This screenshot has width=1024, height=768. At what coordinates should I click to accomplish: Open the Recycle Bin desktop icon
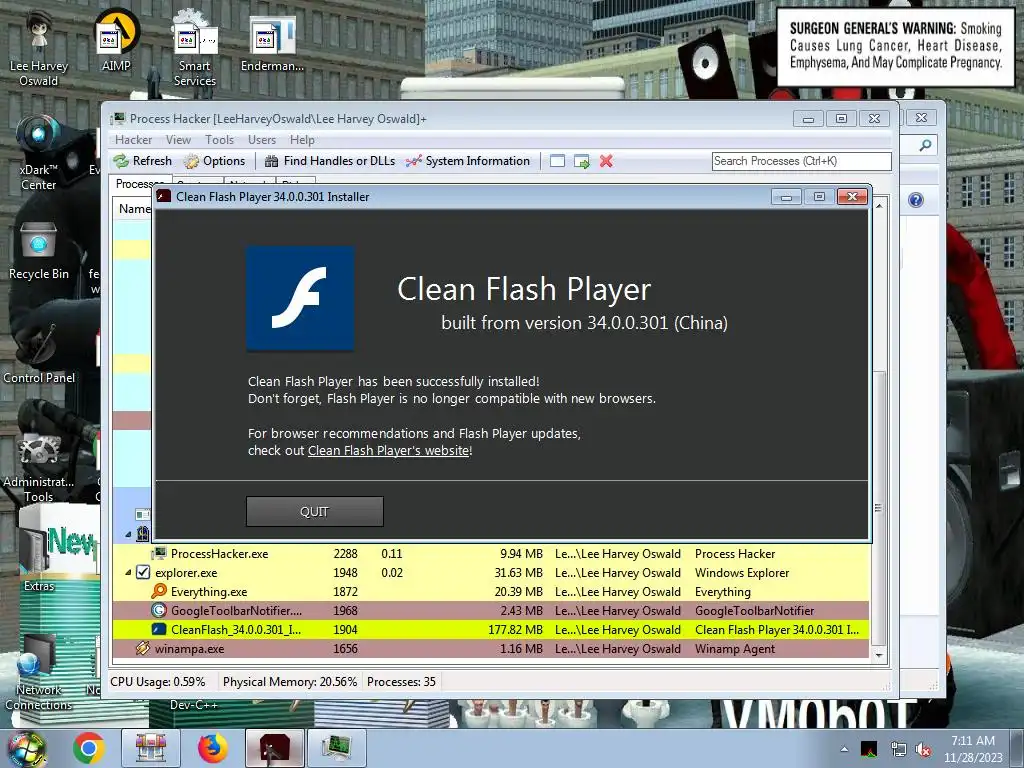coord(39,251)
